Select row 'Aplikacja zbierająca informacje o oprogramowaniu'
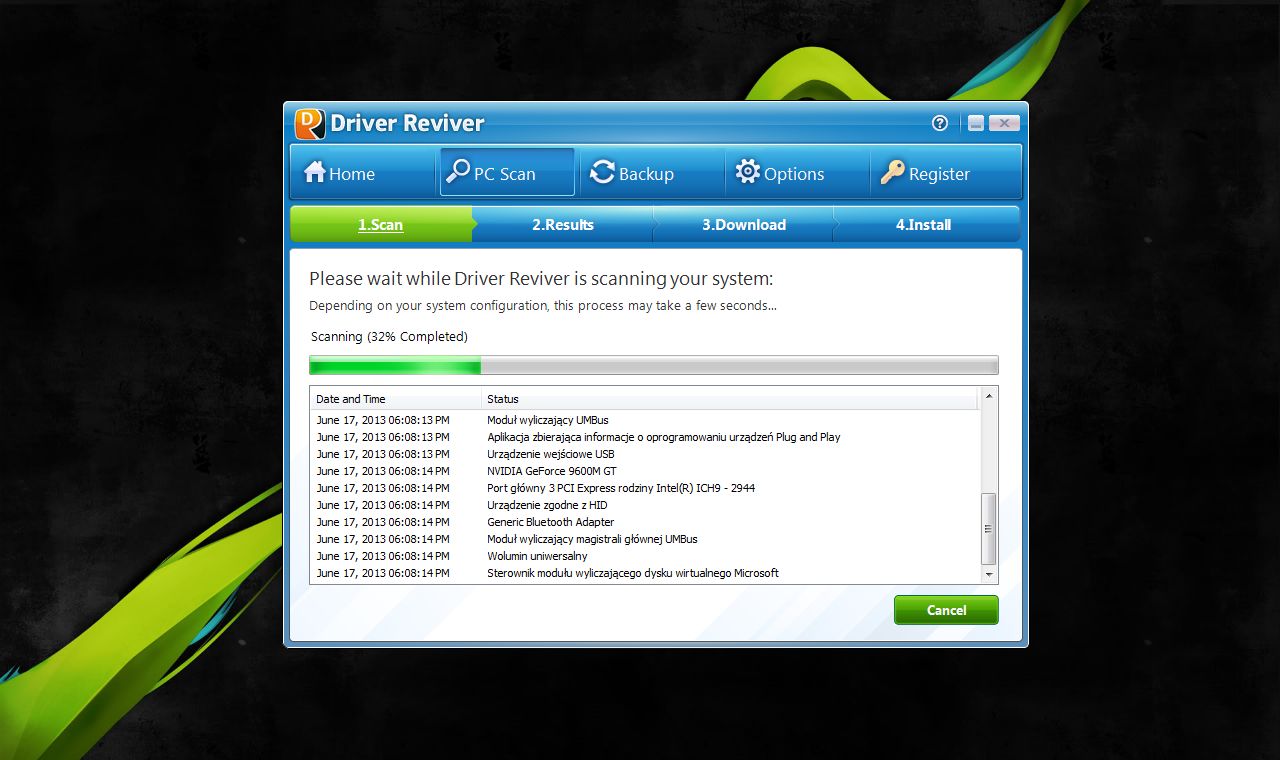This screenshot has width=1280, height=760. point(645,437)
